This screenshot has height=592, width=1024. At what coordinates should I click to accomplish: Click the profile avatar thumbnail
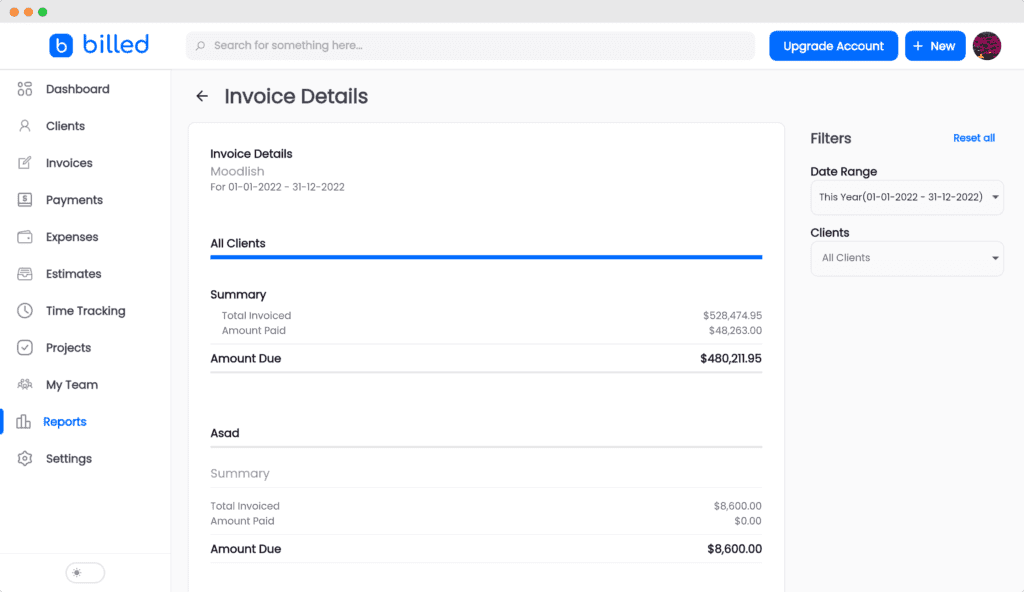[987, 45]
